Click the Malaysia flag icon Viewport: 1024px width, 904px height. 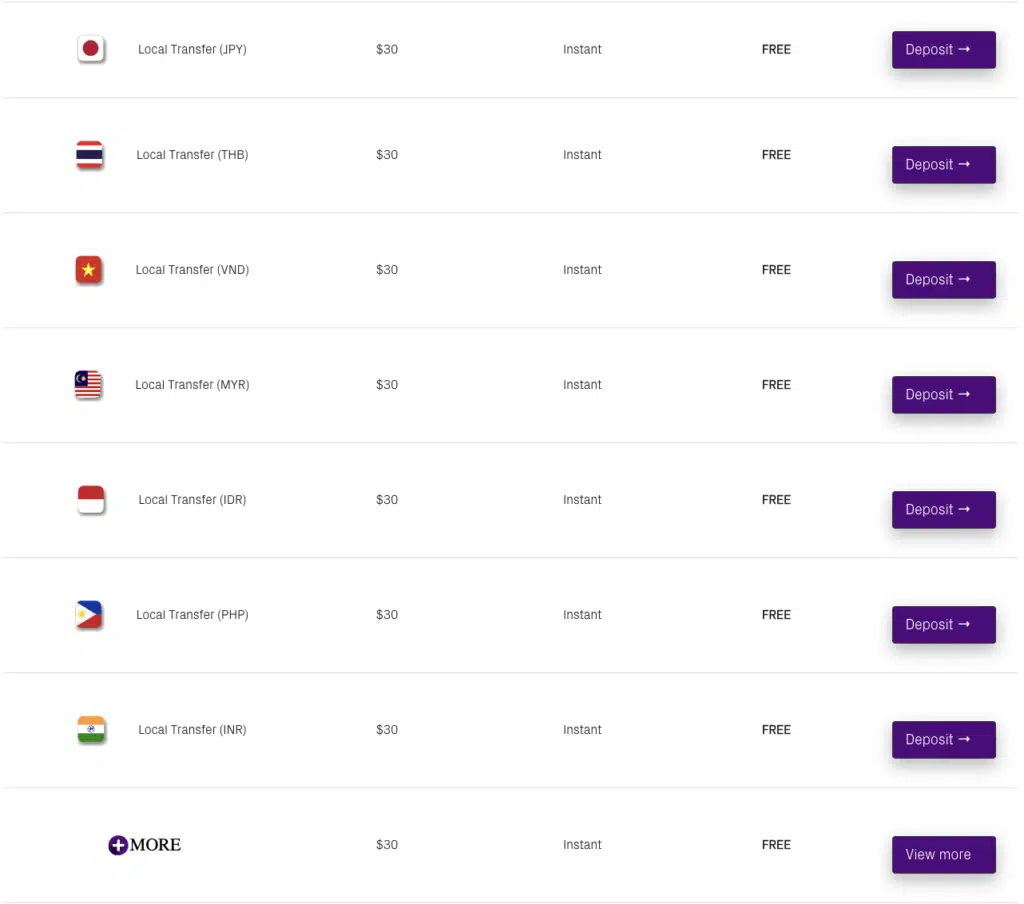point(88,385)
